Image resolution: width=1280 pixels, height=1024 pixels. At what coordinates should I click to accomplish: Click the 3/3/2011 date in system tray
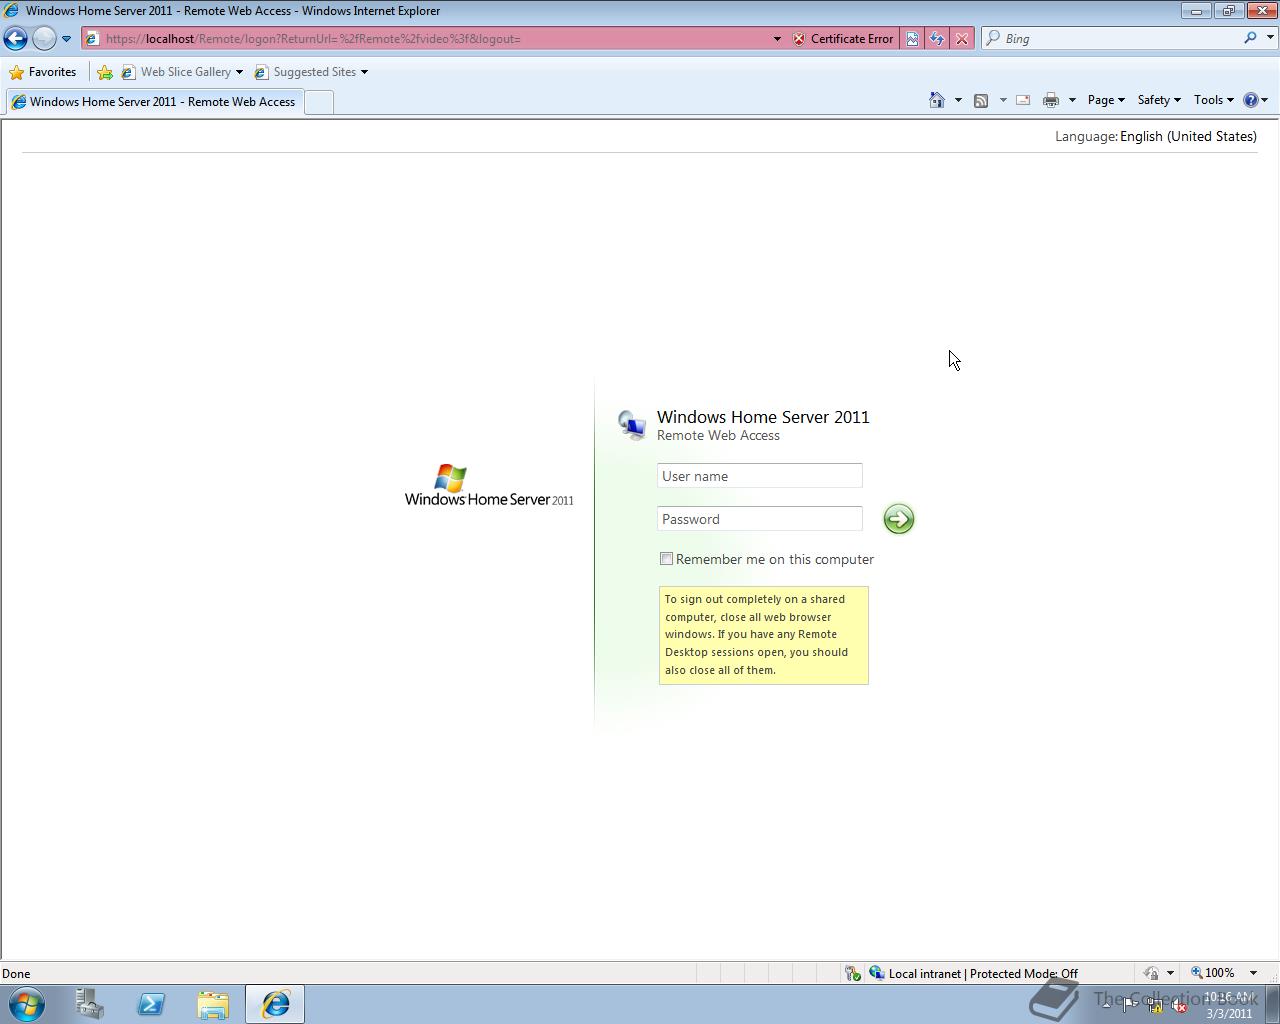coord(1229,1013)
